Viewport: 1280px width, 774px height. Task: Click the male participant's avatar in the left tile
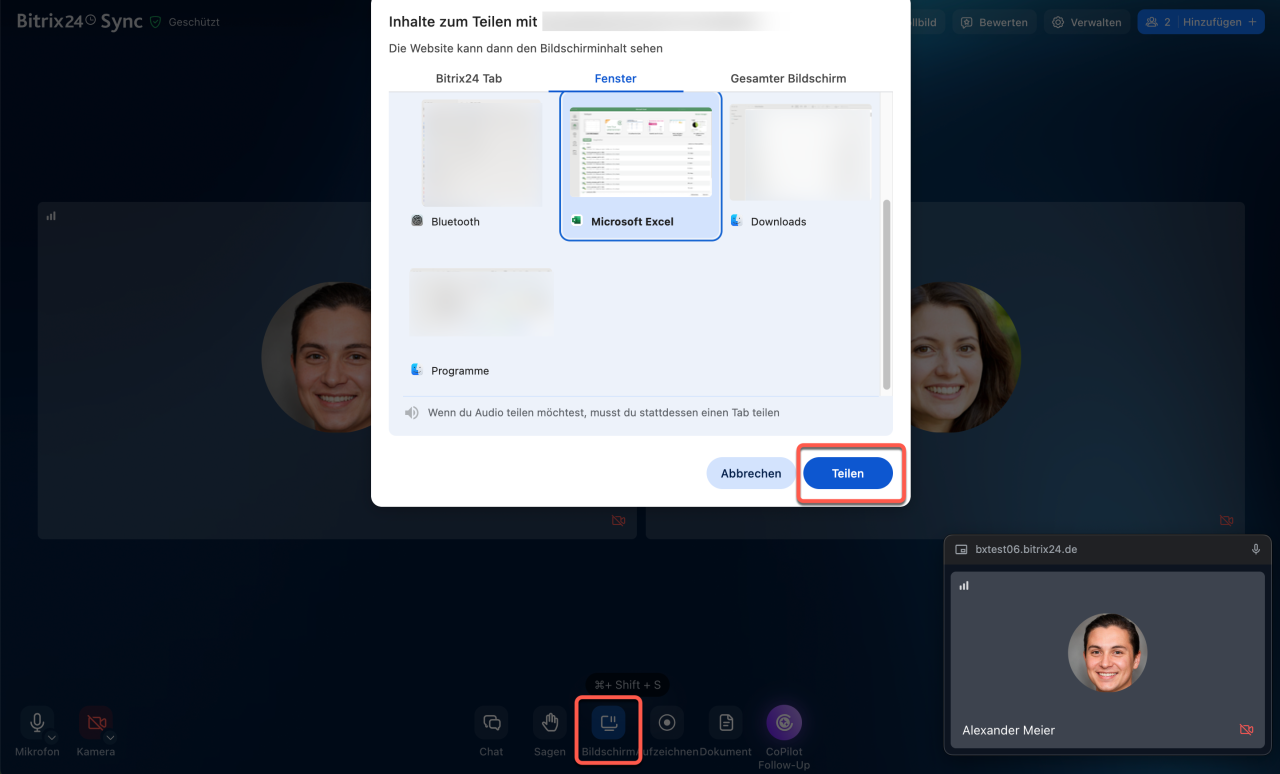pos(317,357)
